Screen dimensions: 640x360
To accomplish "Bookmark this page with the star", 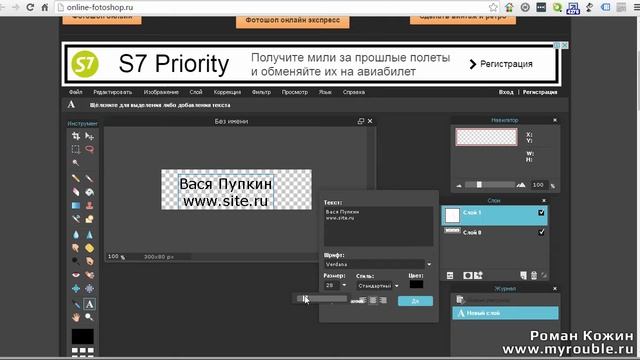I will [x=493, y=7].
